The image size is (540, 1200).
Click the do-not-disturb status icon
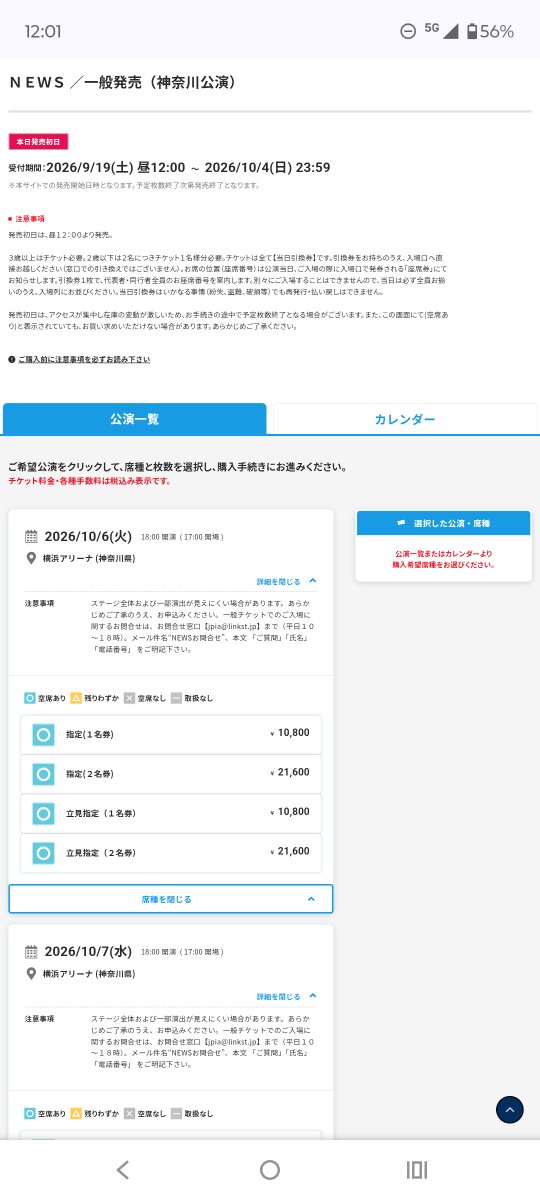[408, 32]
